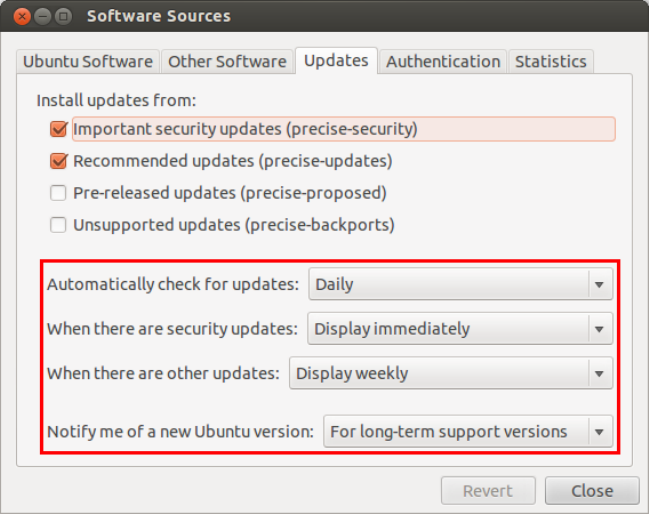Uncheck Important security updates checkbox
Screen dimensions: 649x514
click(58, 129)
